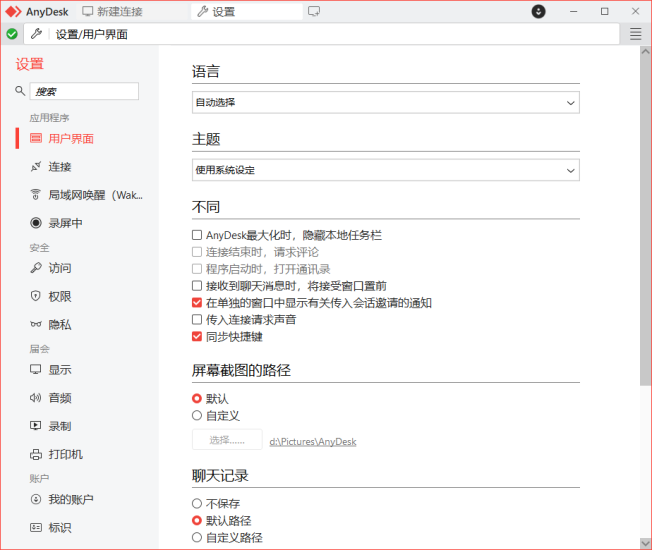The height and width of the screenshot is (550, 652).
Task: Enable 接收到聊天消息时将接受窗口置前 checkbox
Action: [197, 286]
